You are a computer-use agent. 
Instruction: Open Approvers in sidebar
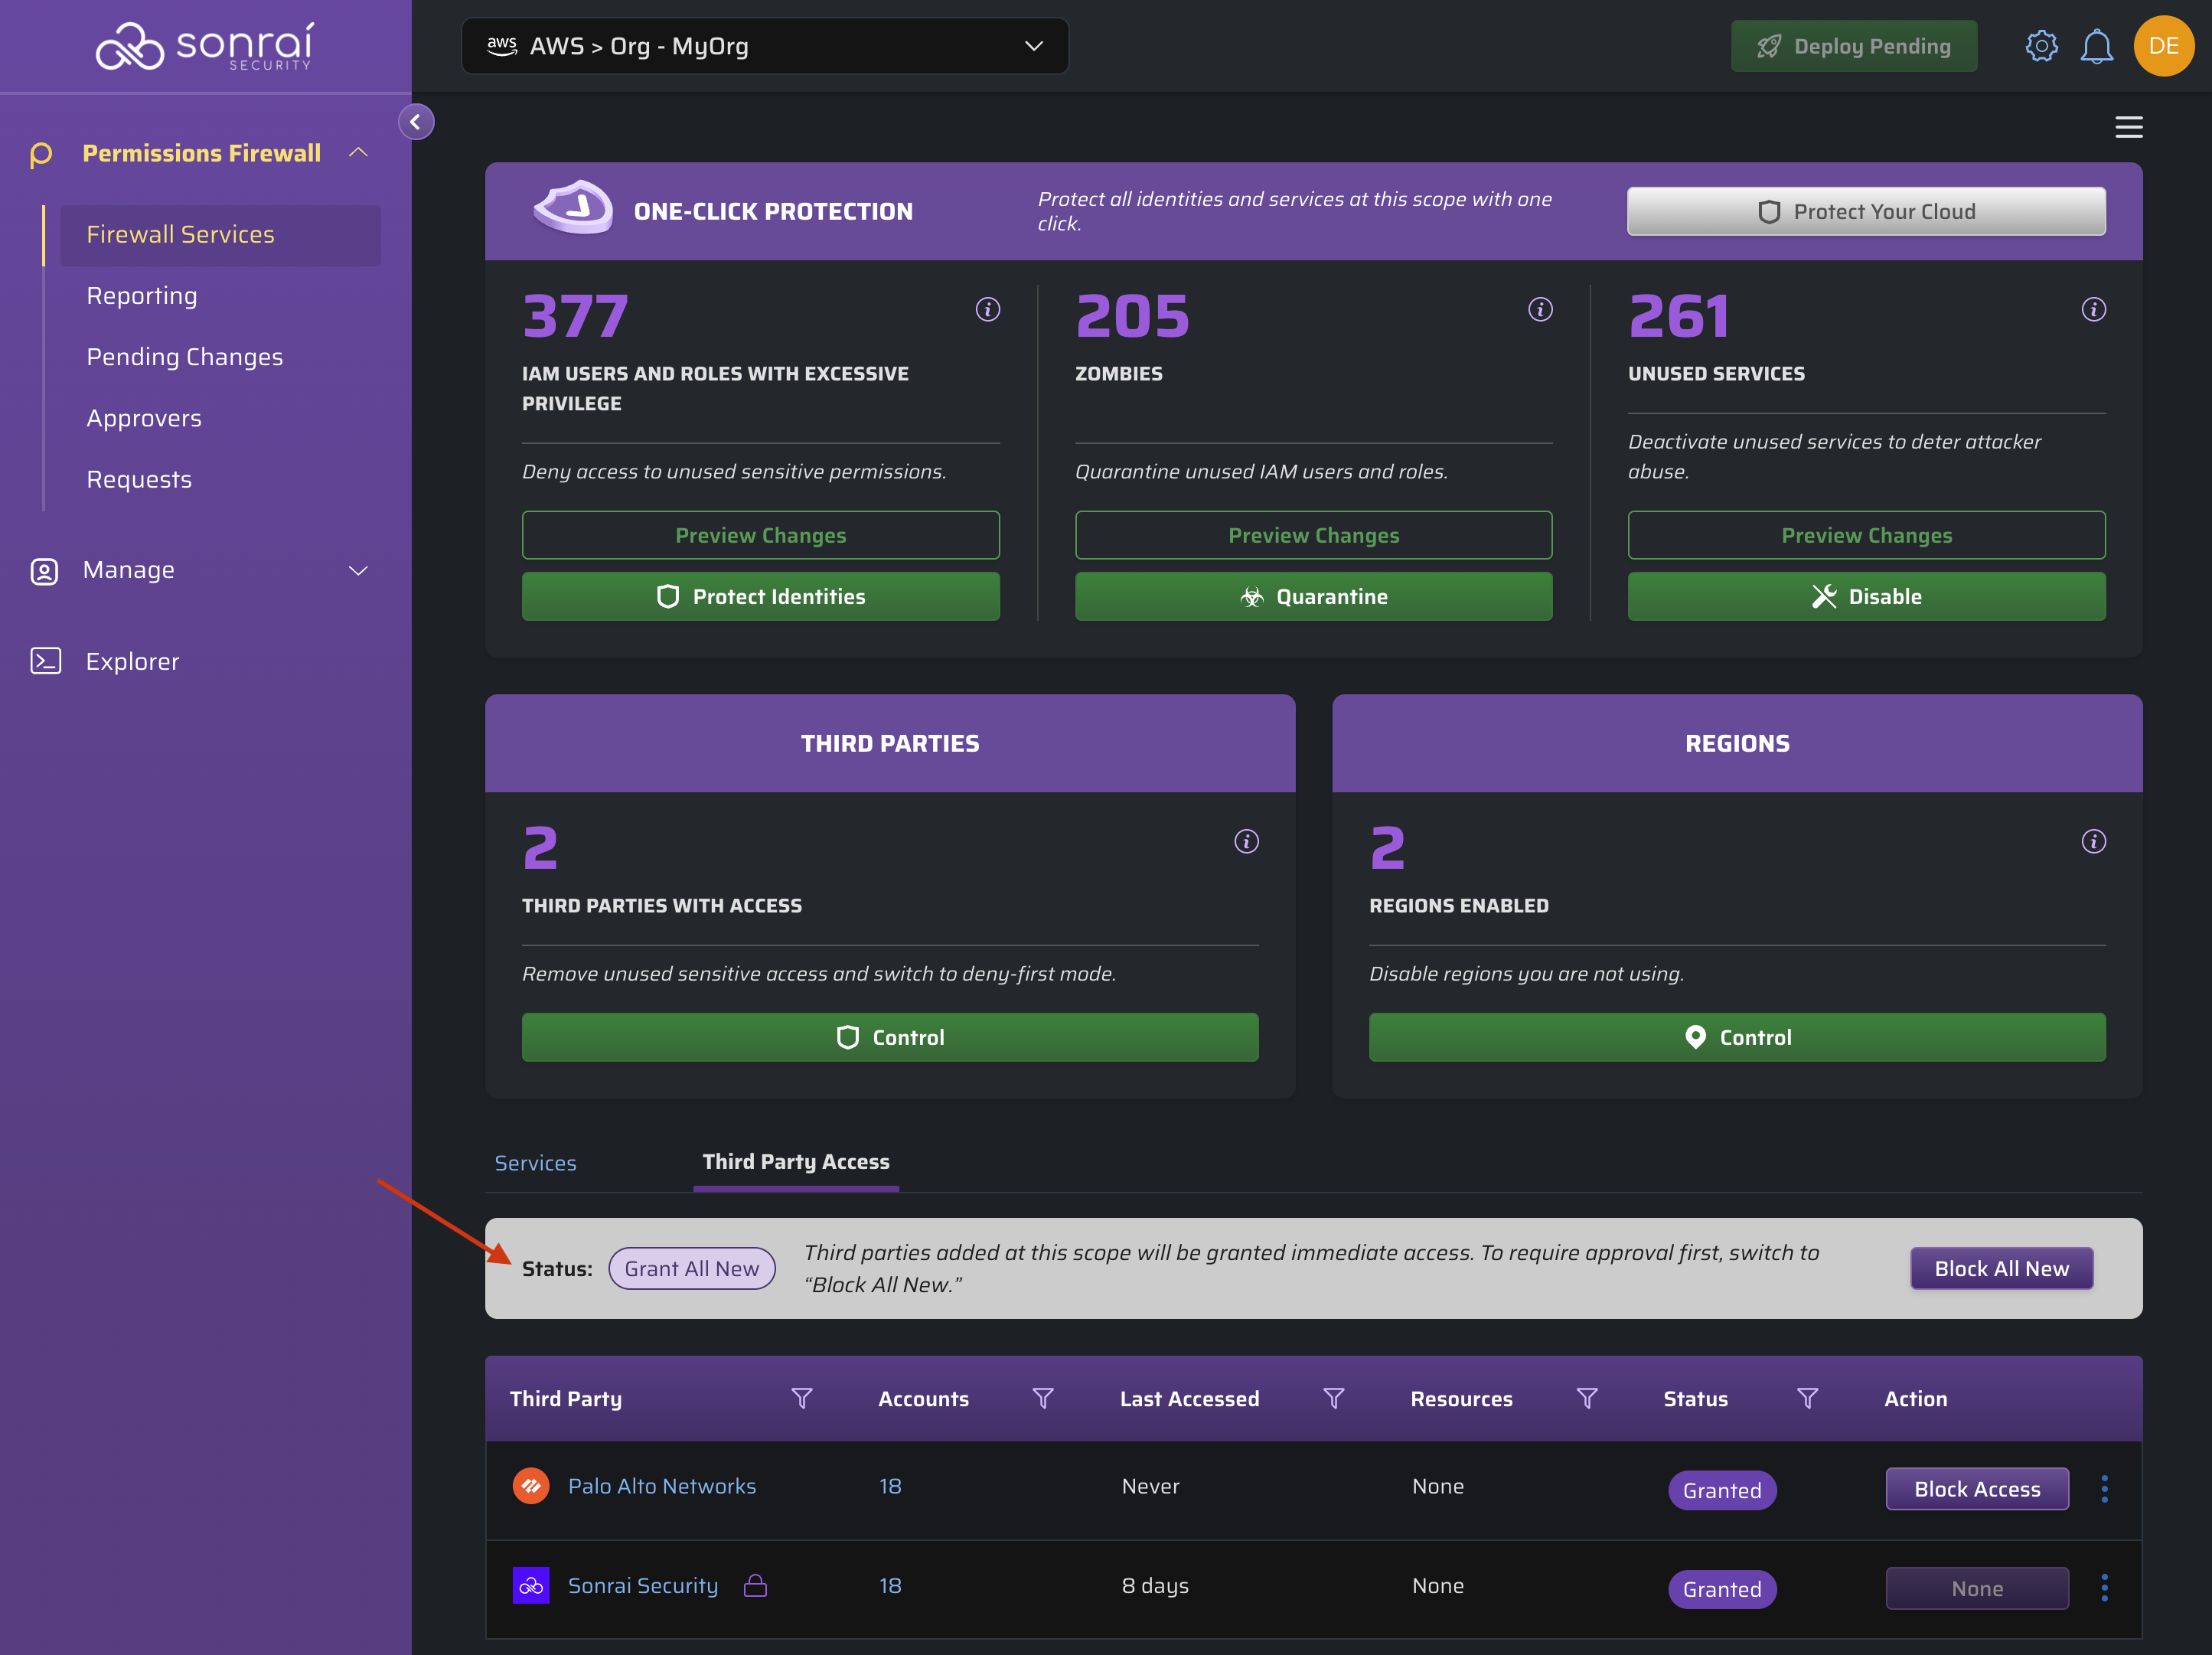(144, 418)
